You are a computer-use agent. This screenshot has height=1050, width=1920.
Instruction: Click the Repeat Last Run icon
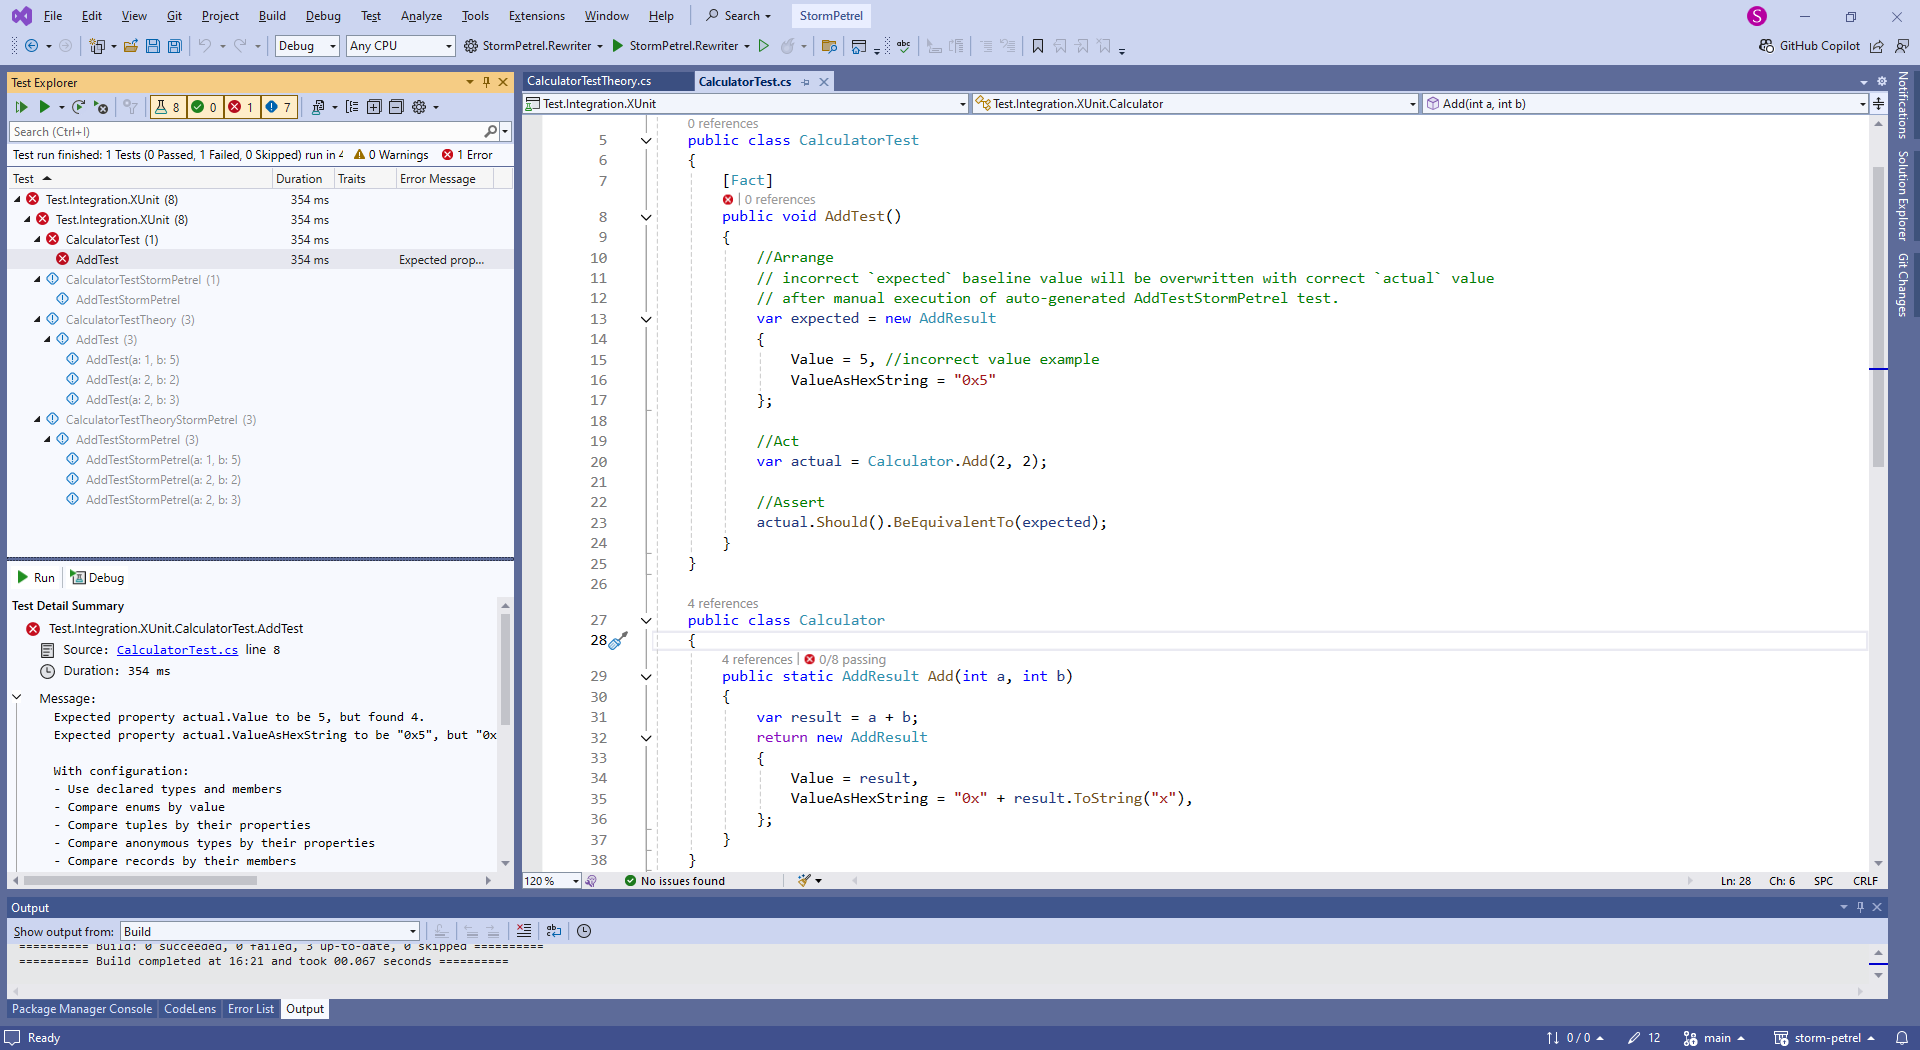(78, 107)
